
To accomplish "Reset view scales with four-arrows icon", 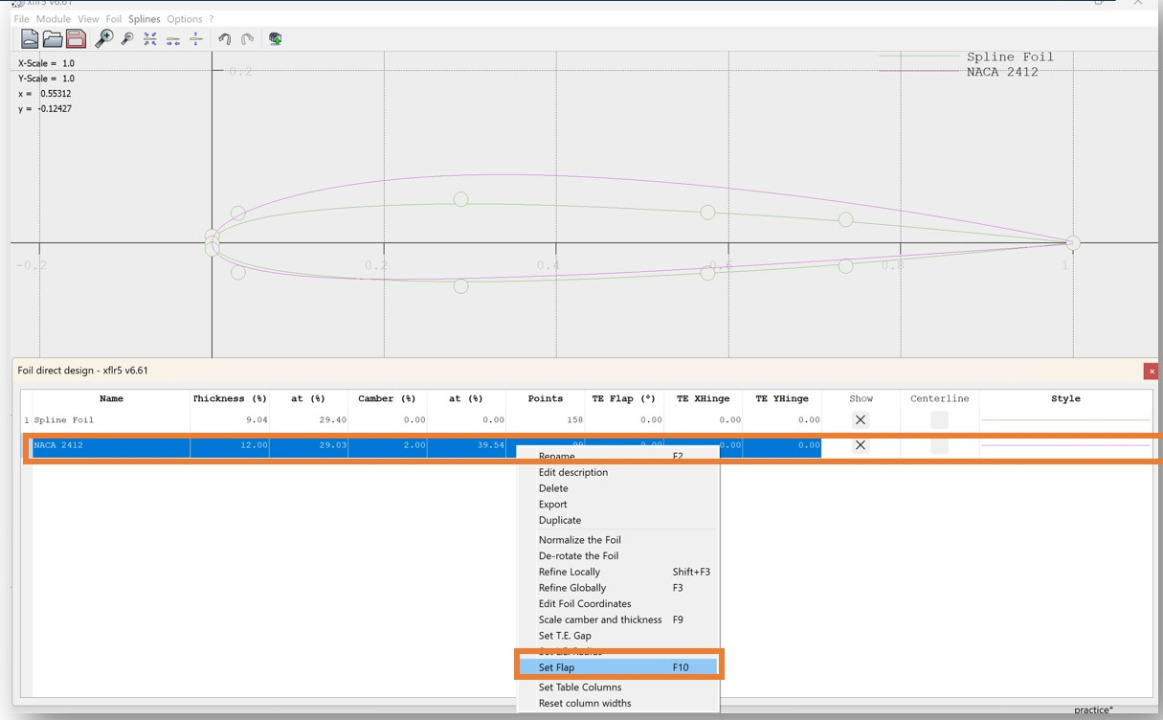I will (150, 38).
